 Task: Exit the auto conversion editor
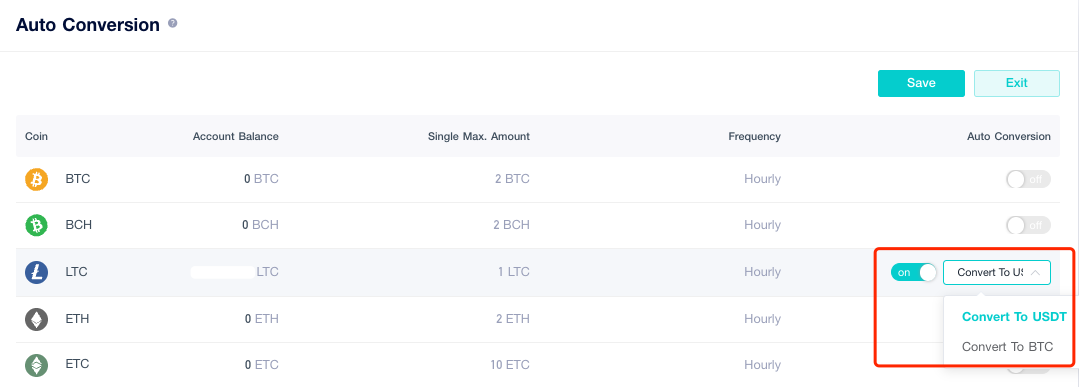click(x=1016, y=83)
